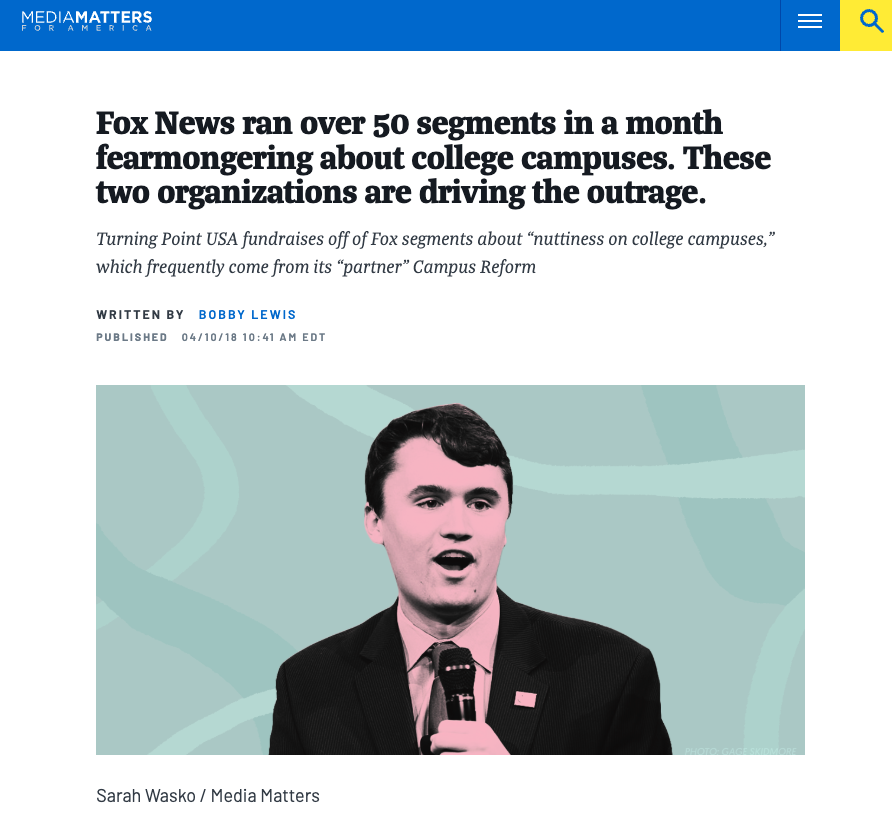Click the red lapel pin on the jacket
892x814 pixels.
tap(525, 698)
